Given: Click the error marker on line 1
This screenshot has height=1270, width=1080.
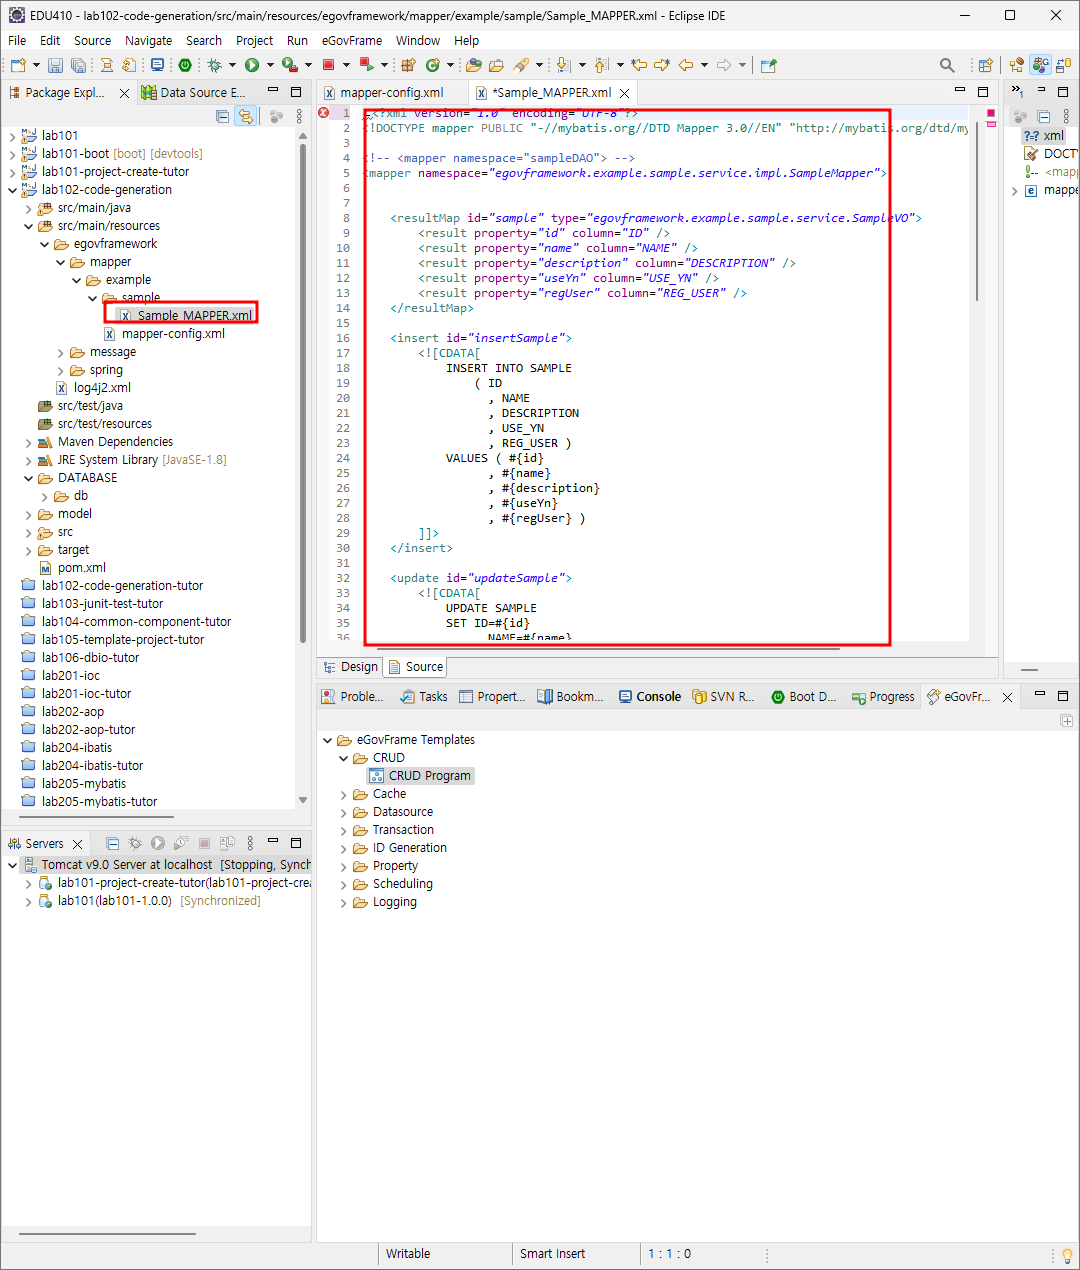Looking at the screenshot, I should pos(323,113).
